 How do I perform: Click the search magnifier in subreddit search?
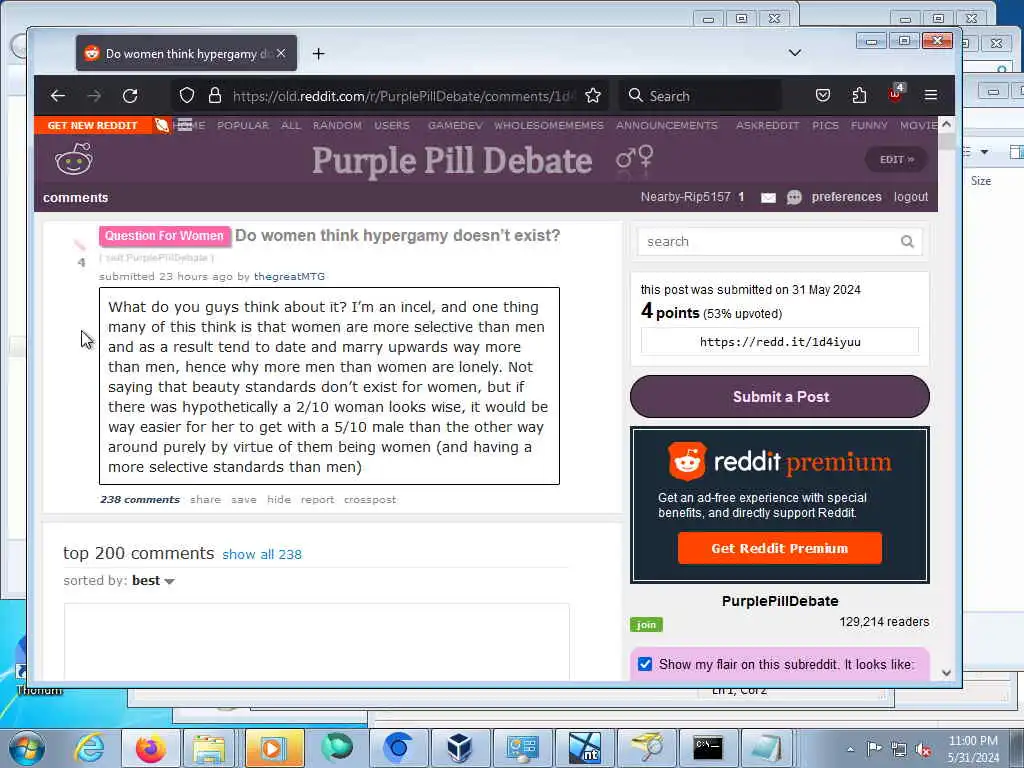pos(907,242)
